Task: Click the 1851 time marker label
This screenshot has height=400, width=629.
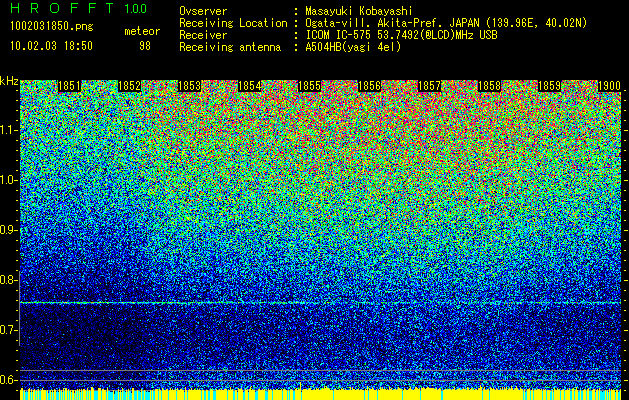Action: 69,86
